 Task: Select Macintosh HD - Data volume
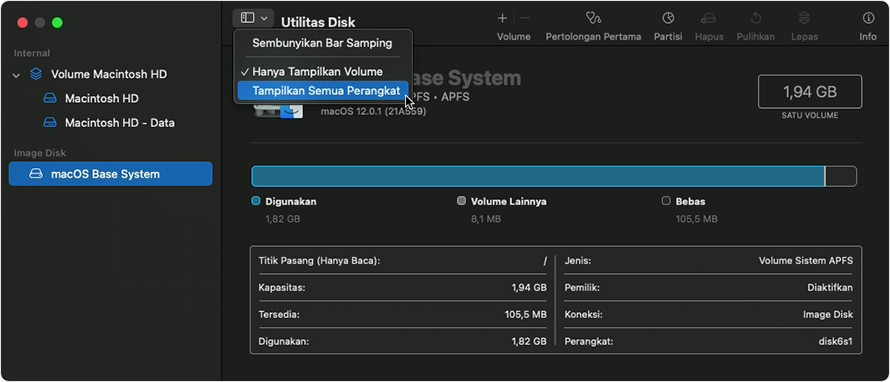coord(120,123)
